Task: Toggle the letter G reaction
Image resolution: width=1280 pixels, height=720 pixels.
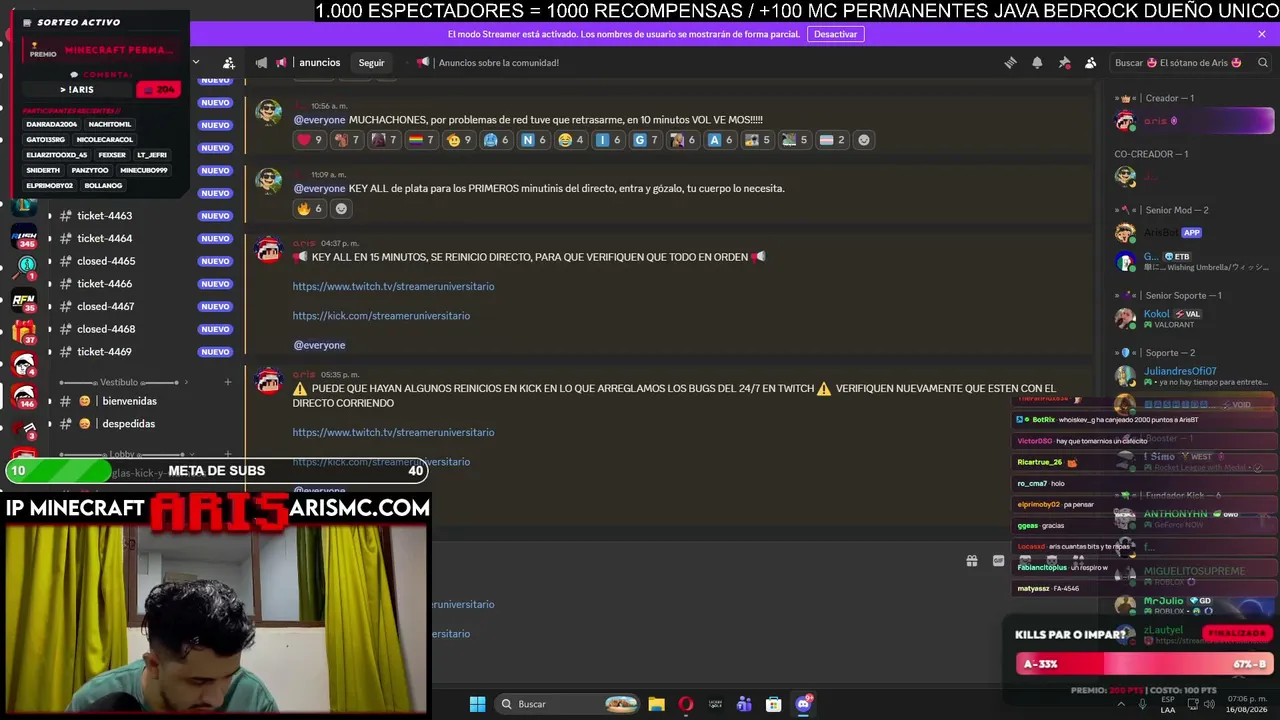Action: pyautogui.click(x=646, y=140)
